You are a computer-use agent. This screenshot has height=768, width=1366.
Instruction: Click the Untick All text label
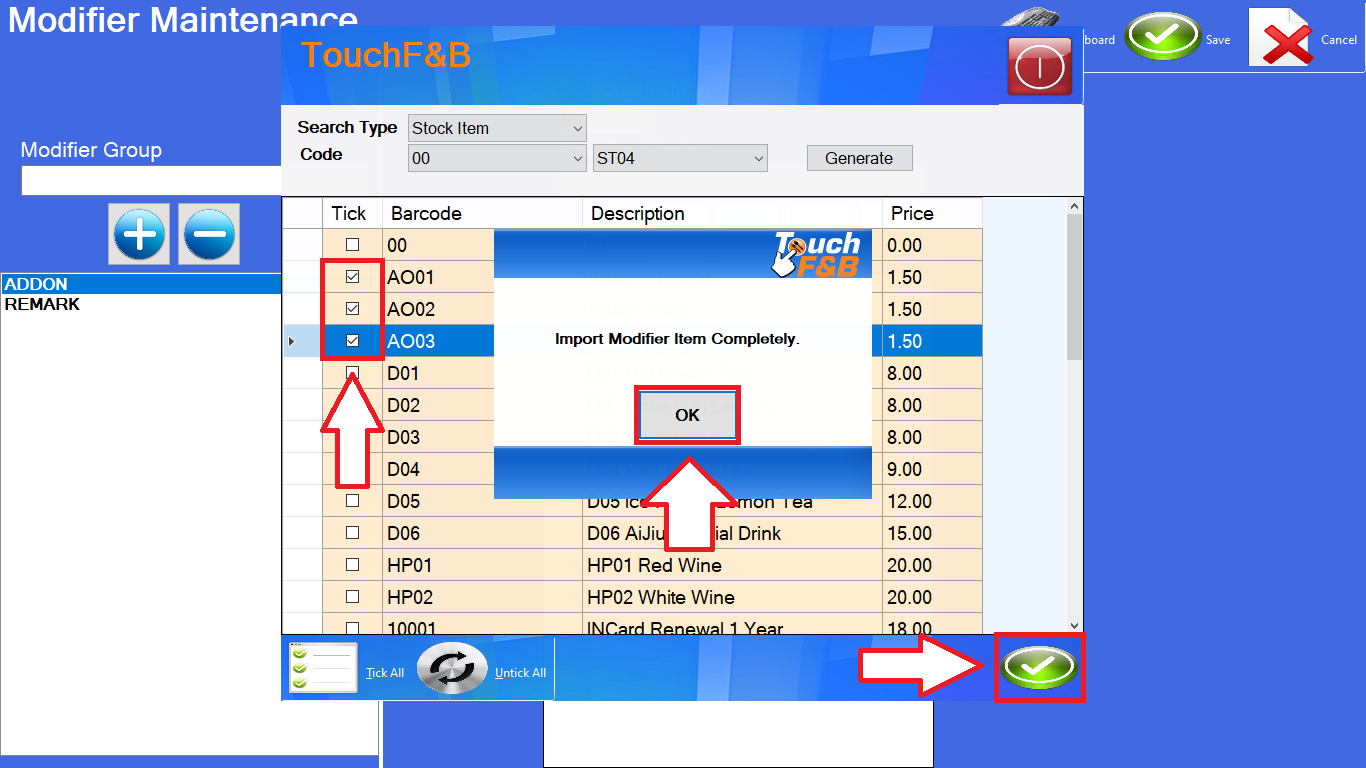click(520, 673)
